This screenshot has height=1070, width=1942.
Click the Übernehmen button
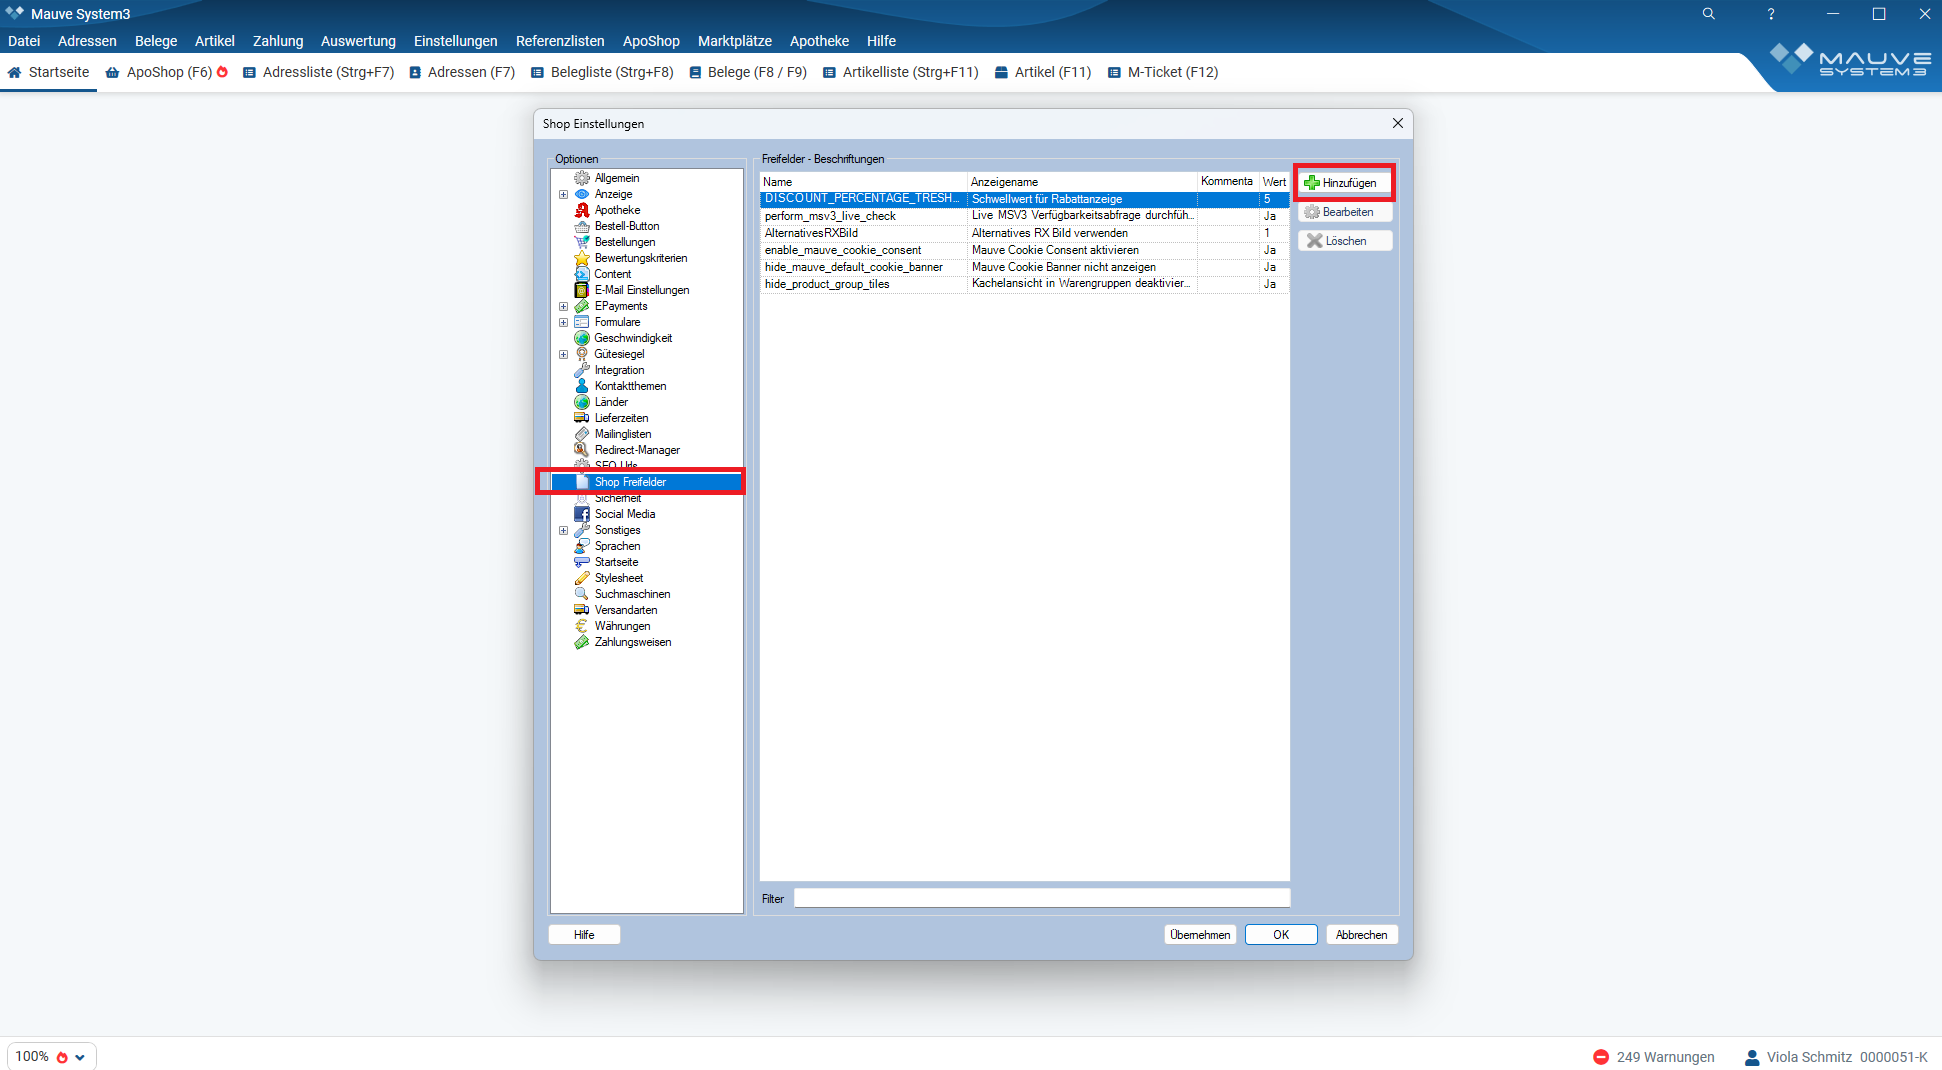(1200, 935)
